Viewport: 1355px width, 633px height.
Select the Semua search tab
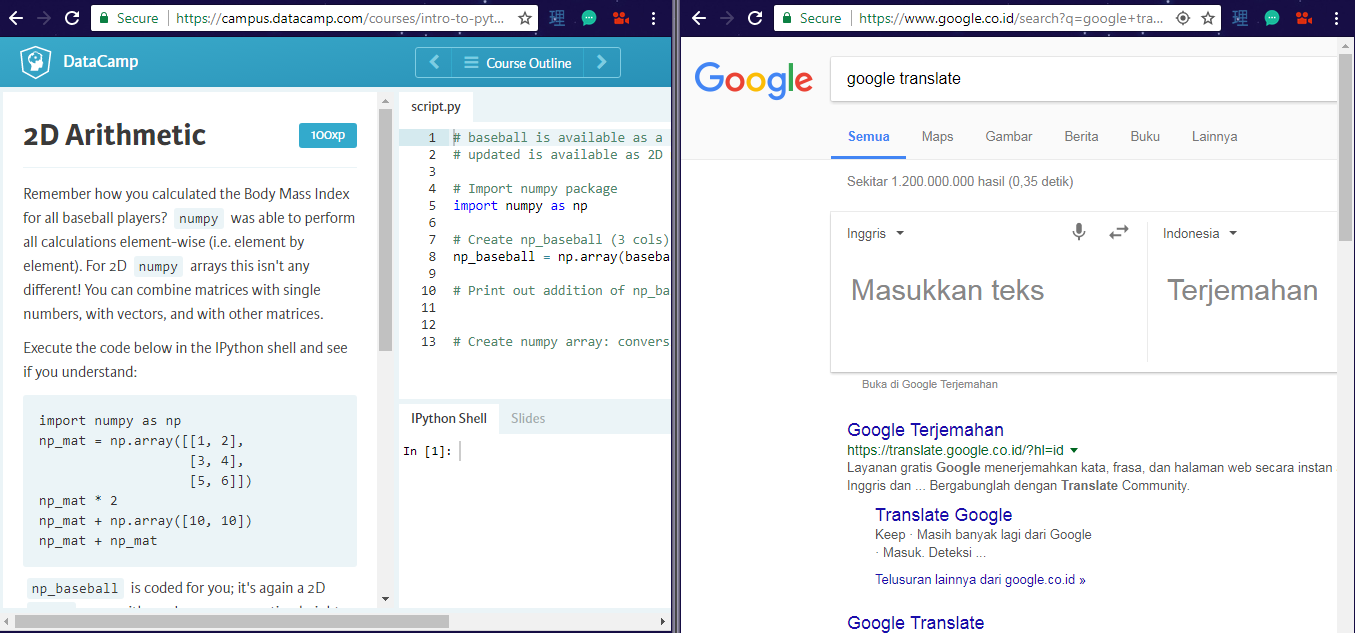(868, 136)
